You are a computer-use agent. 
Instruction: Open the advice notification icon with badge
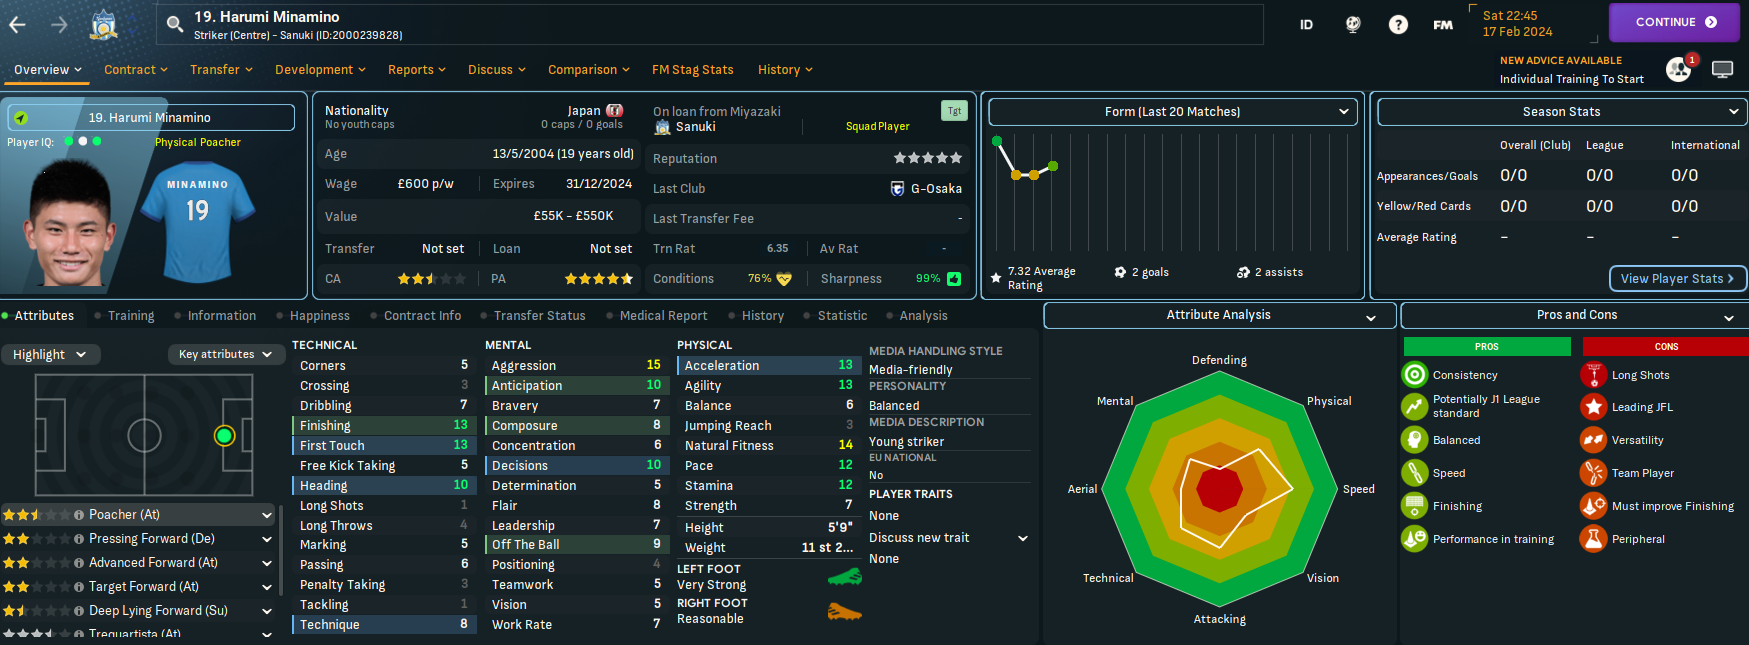1678,69
